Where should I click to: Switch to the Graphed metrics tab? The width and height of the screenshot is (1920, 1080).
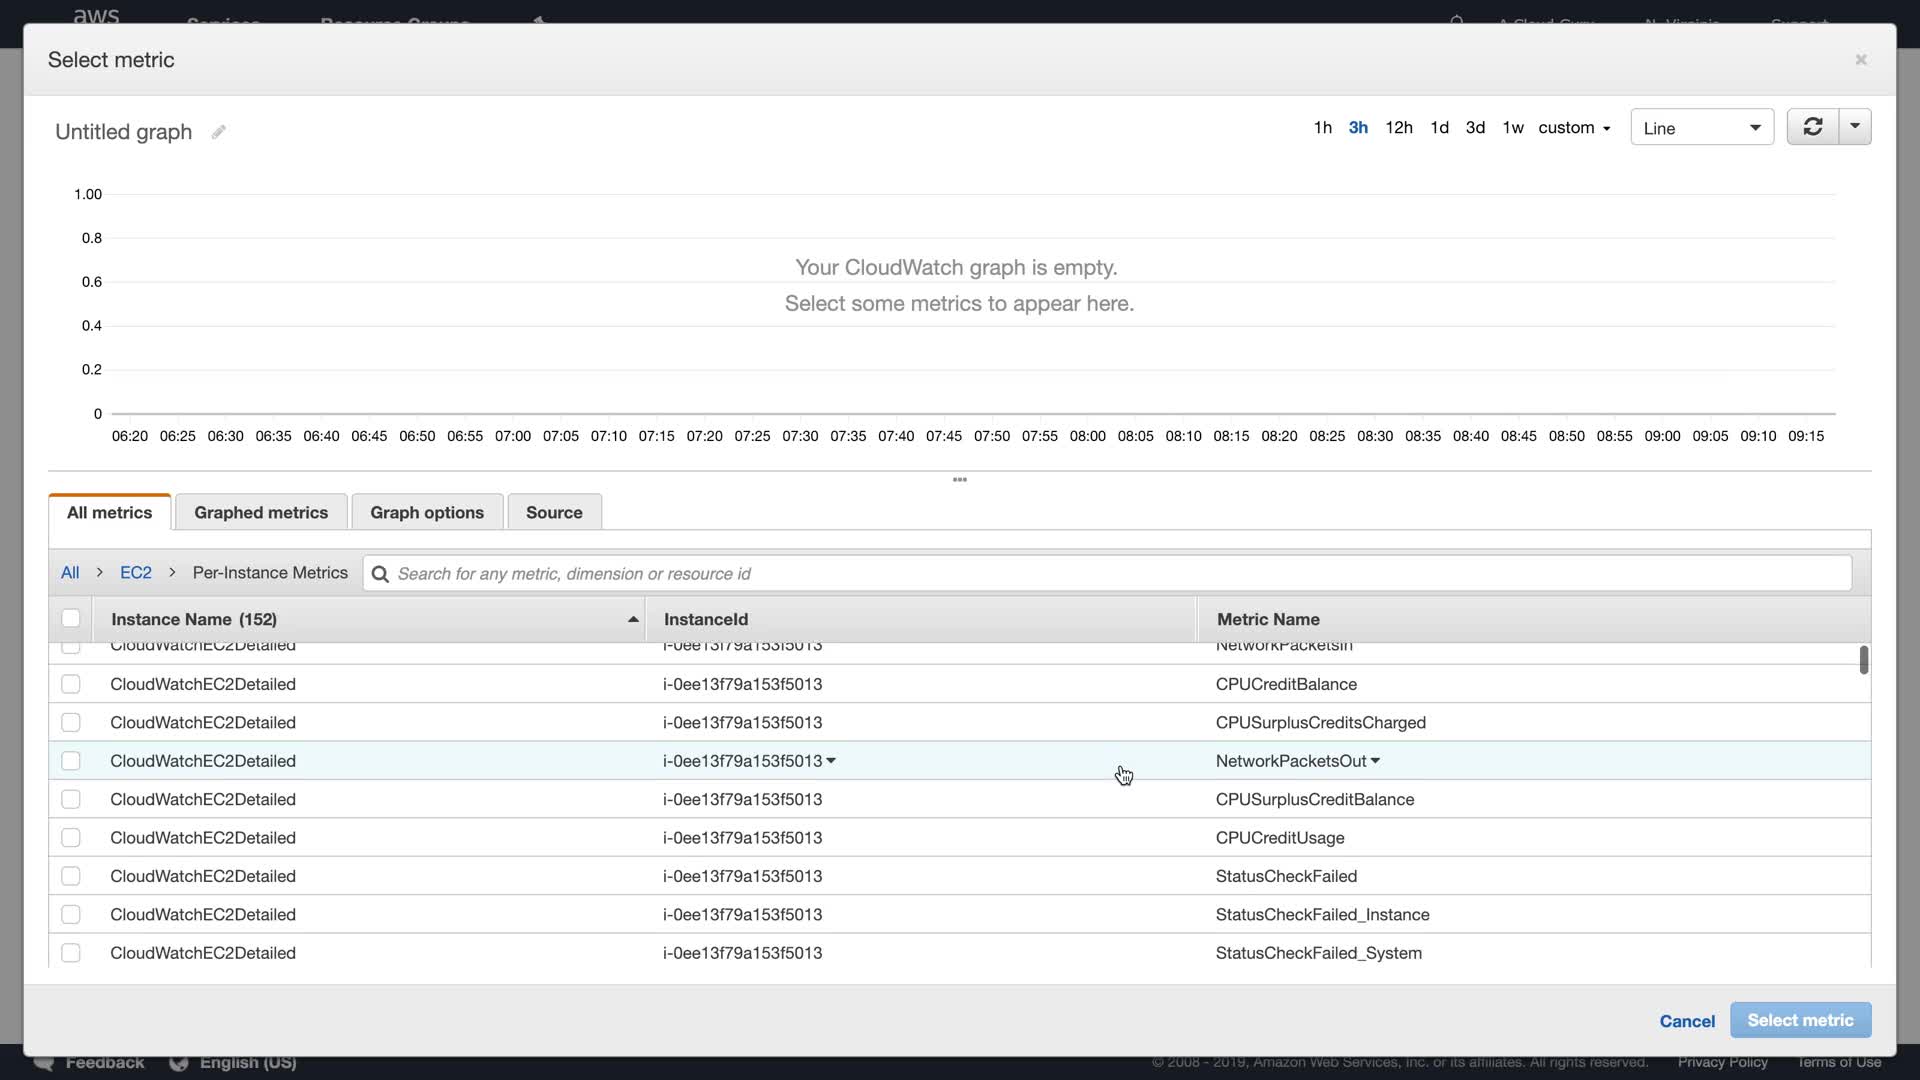(261, 512)
